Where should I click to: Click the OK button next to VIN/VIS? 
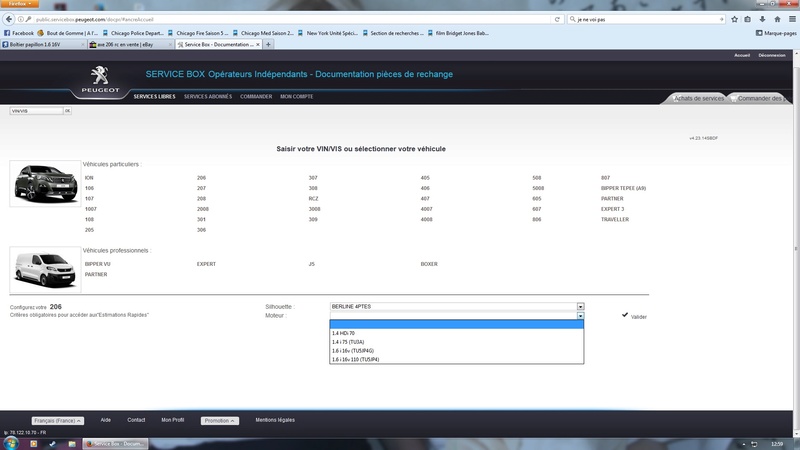[67, 111]
